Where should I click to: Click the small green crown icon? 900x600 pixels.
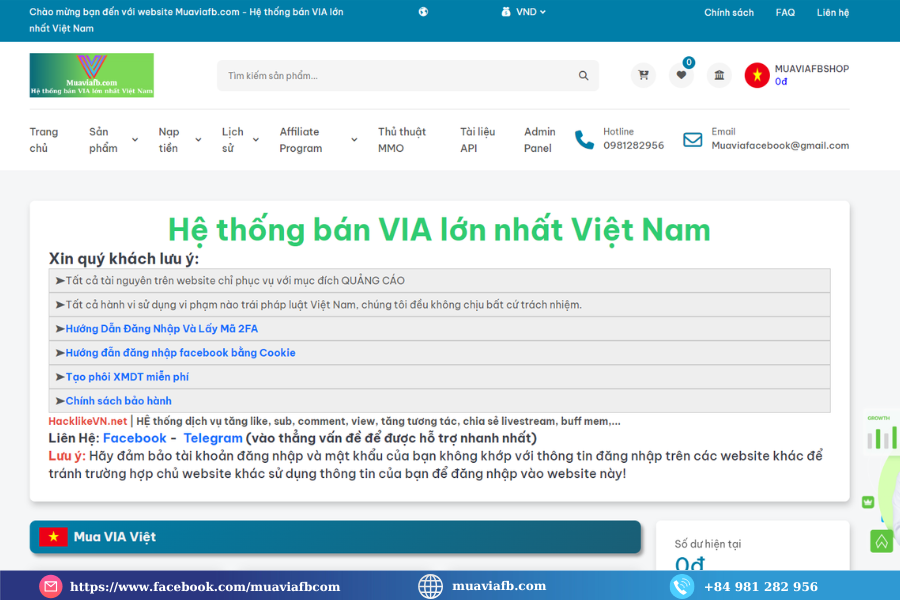tap(868, 502)
